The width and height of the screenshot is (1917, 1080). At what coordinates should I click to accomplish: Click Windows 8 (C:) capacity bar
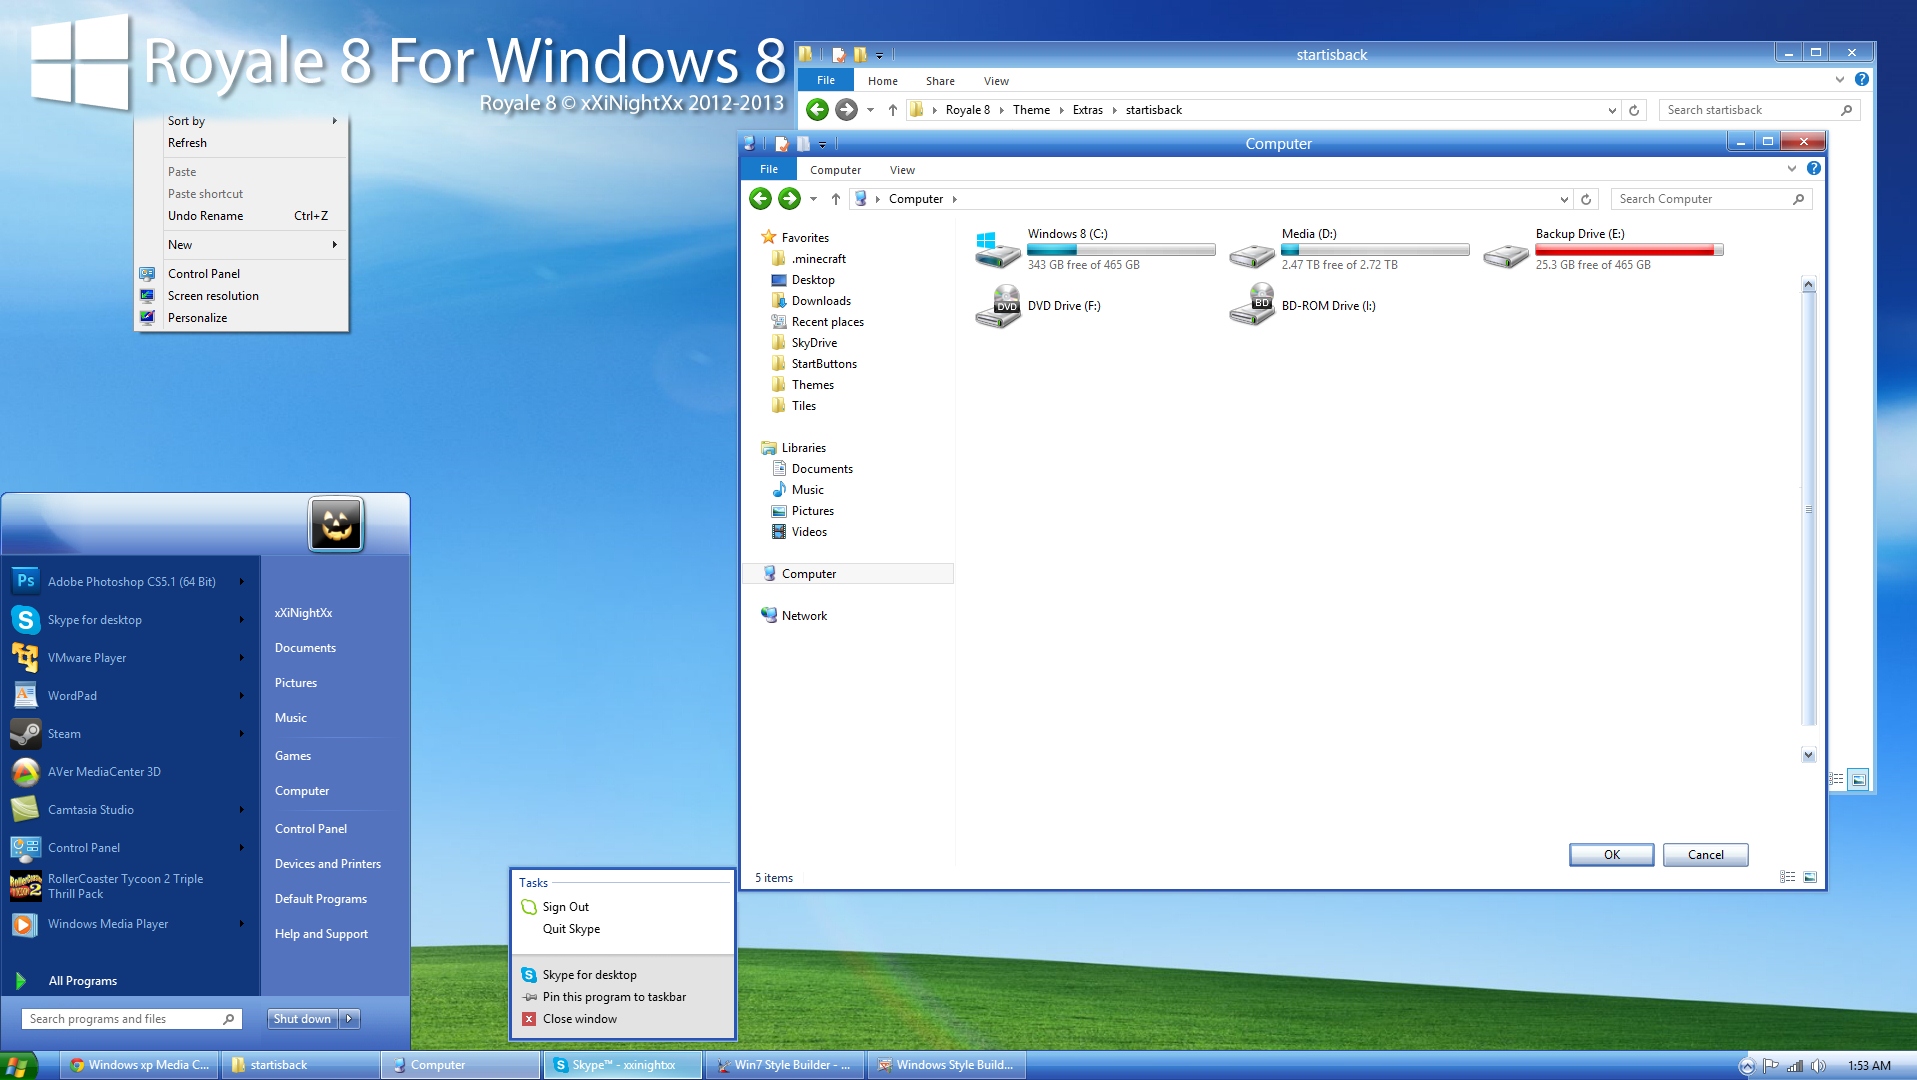tap(1121, 250)
